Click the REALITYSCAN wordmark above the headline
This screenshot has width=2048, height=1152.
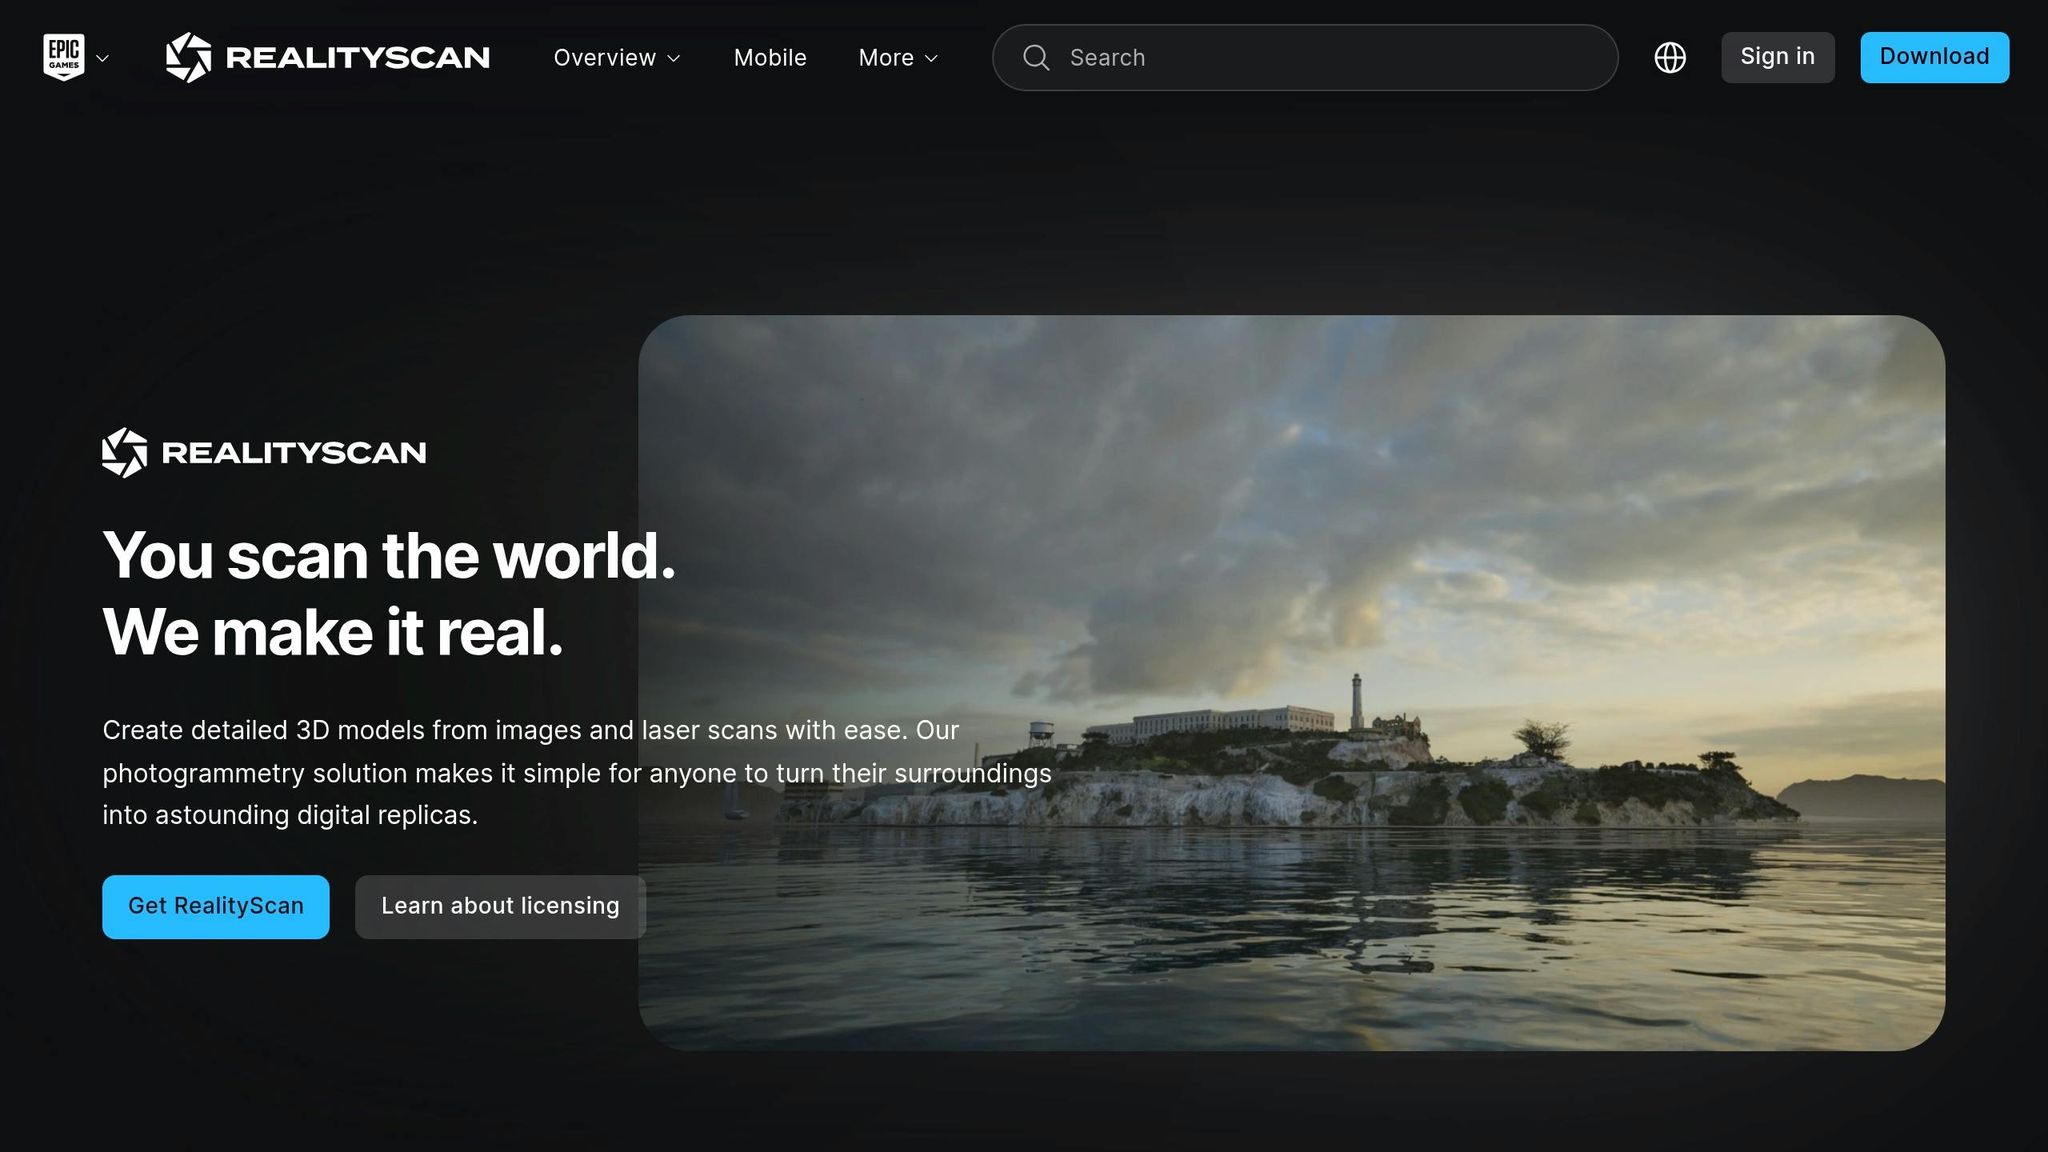[294, 452]
